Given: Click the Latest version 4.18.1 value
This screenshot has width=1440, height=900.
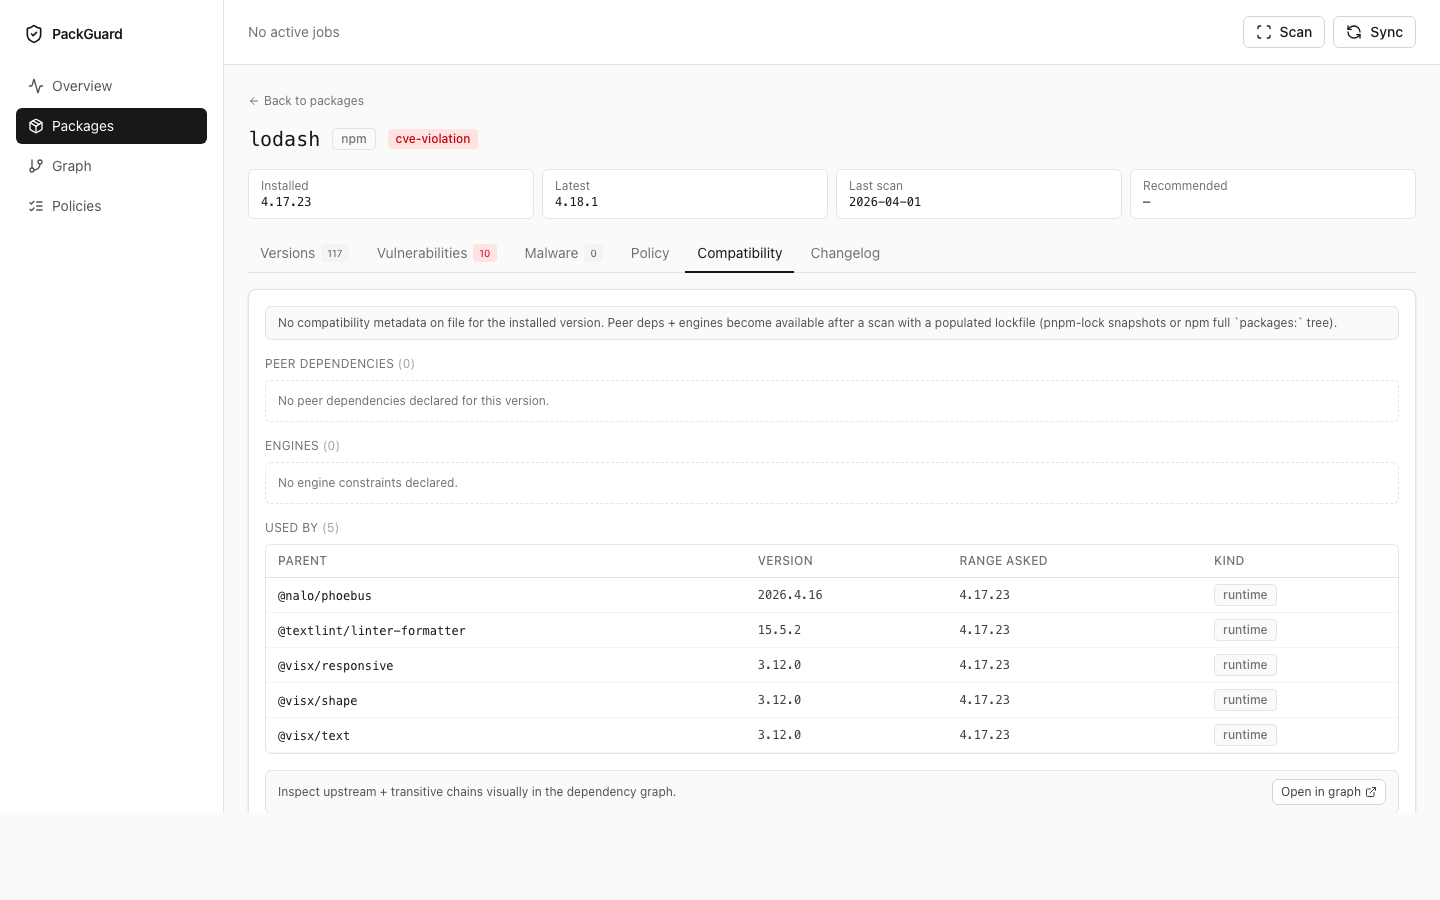Looking at the screenshot, I should 577,202.
